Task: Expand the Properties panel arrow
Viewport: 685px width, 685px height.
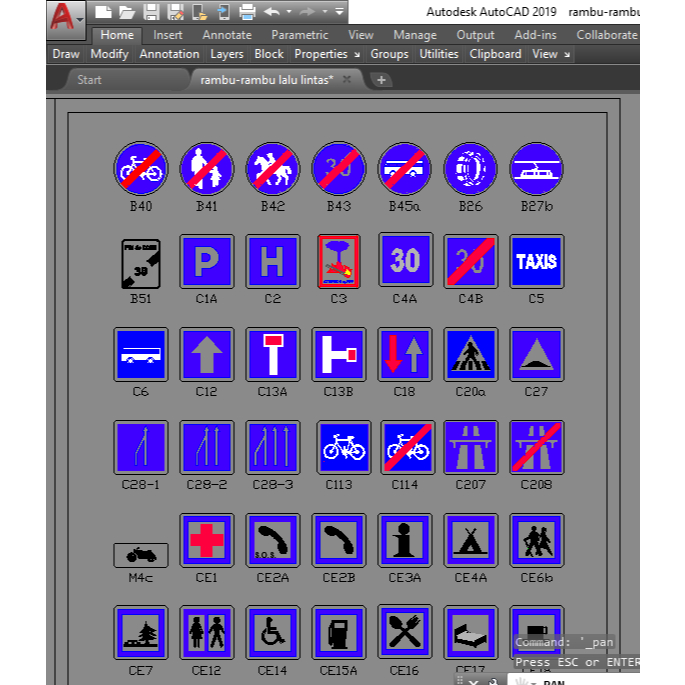Action: [357, 55]
